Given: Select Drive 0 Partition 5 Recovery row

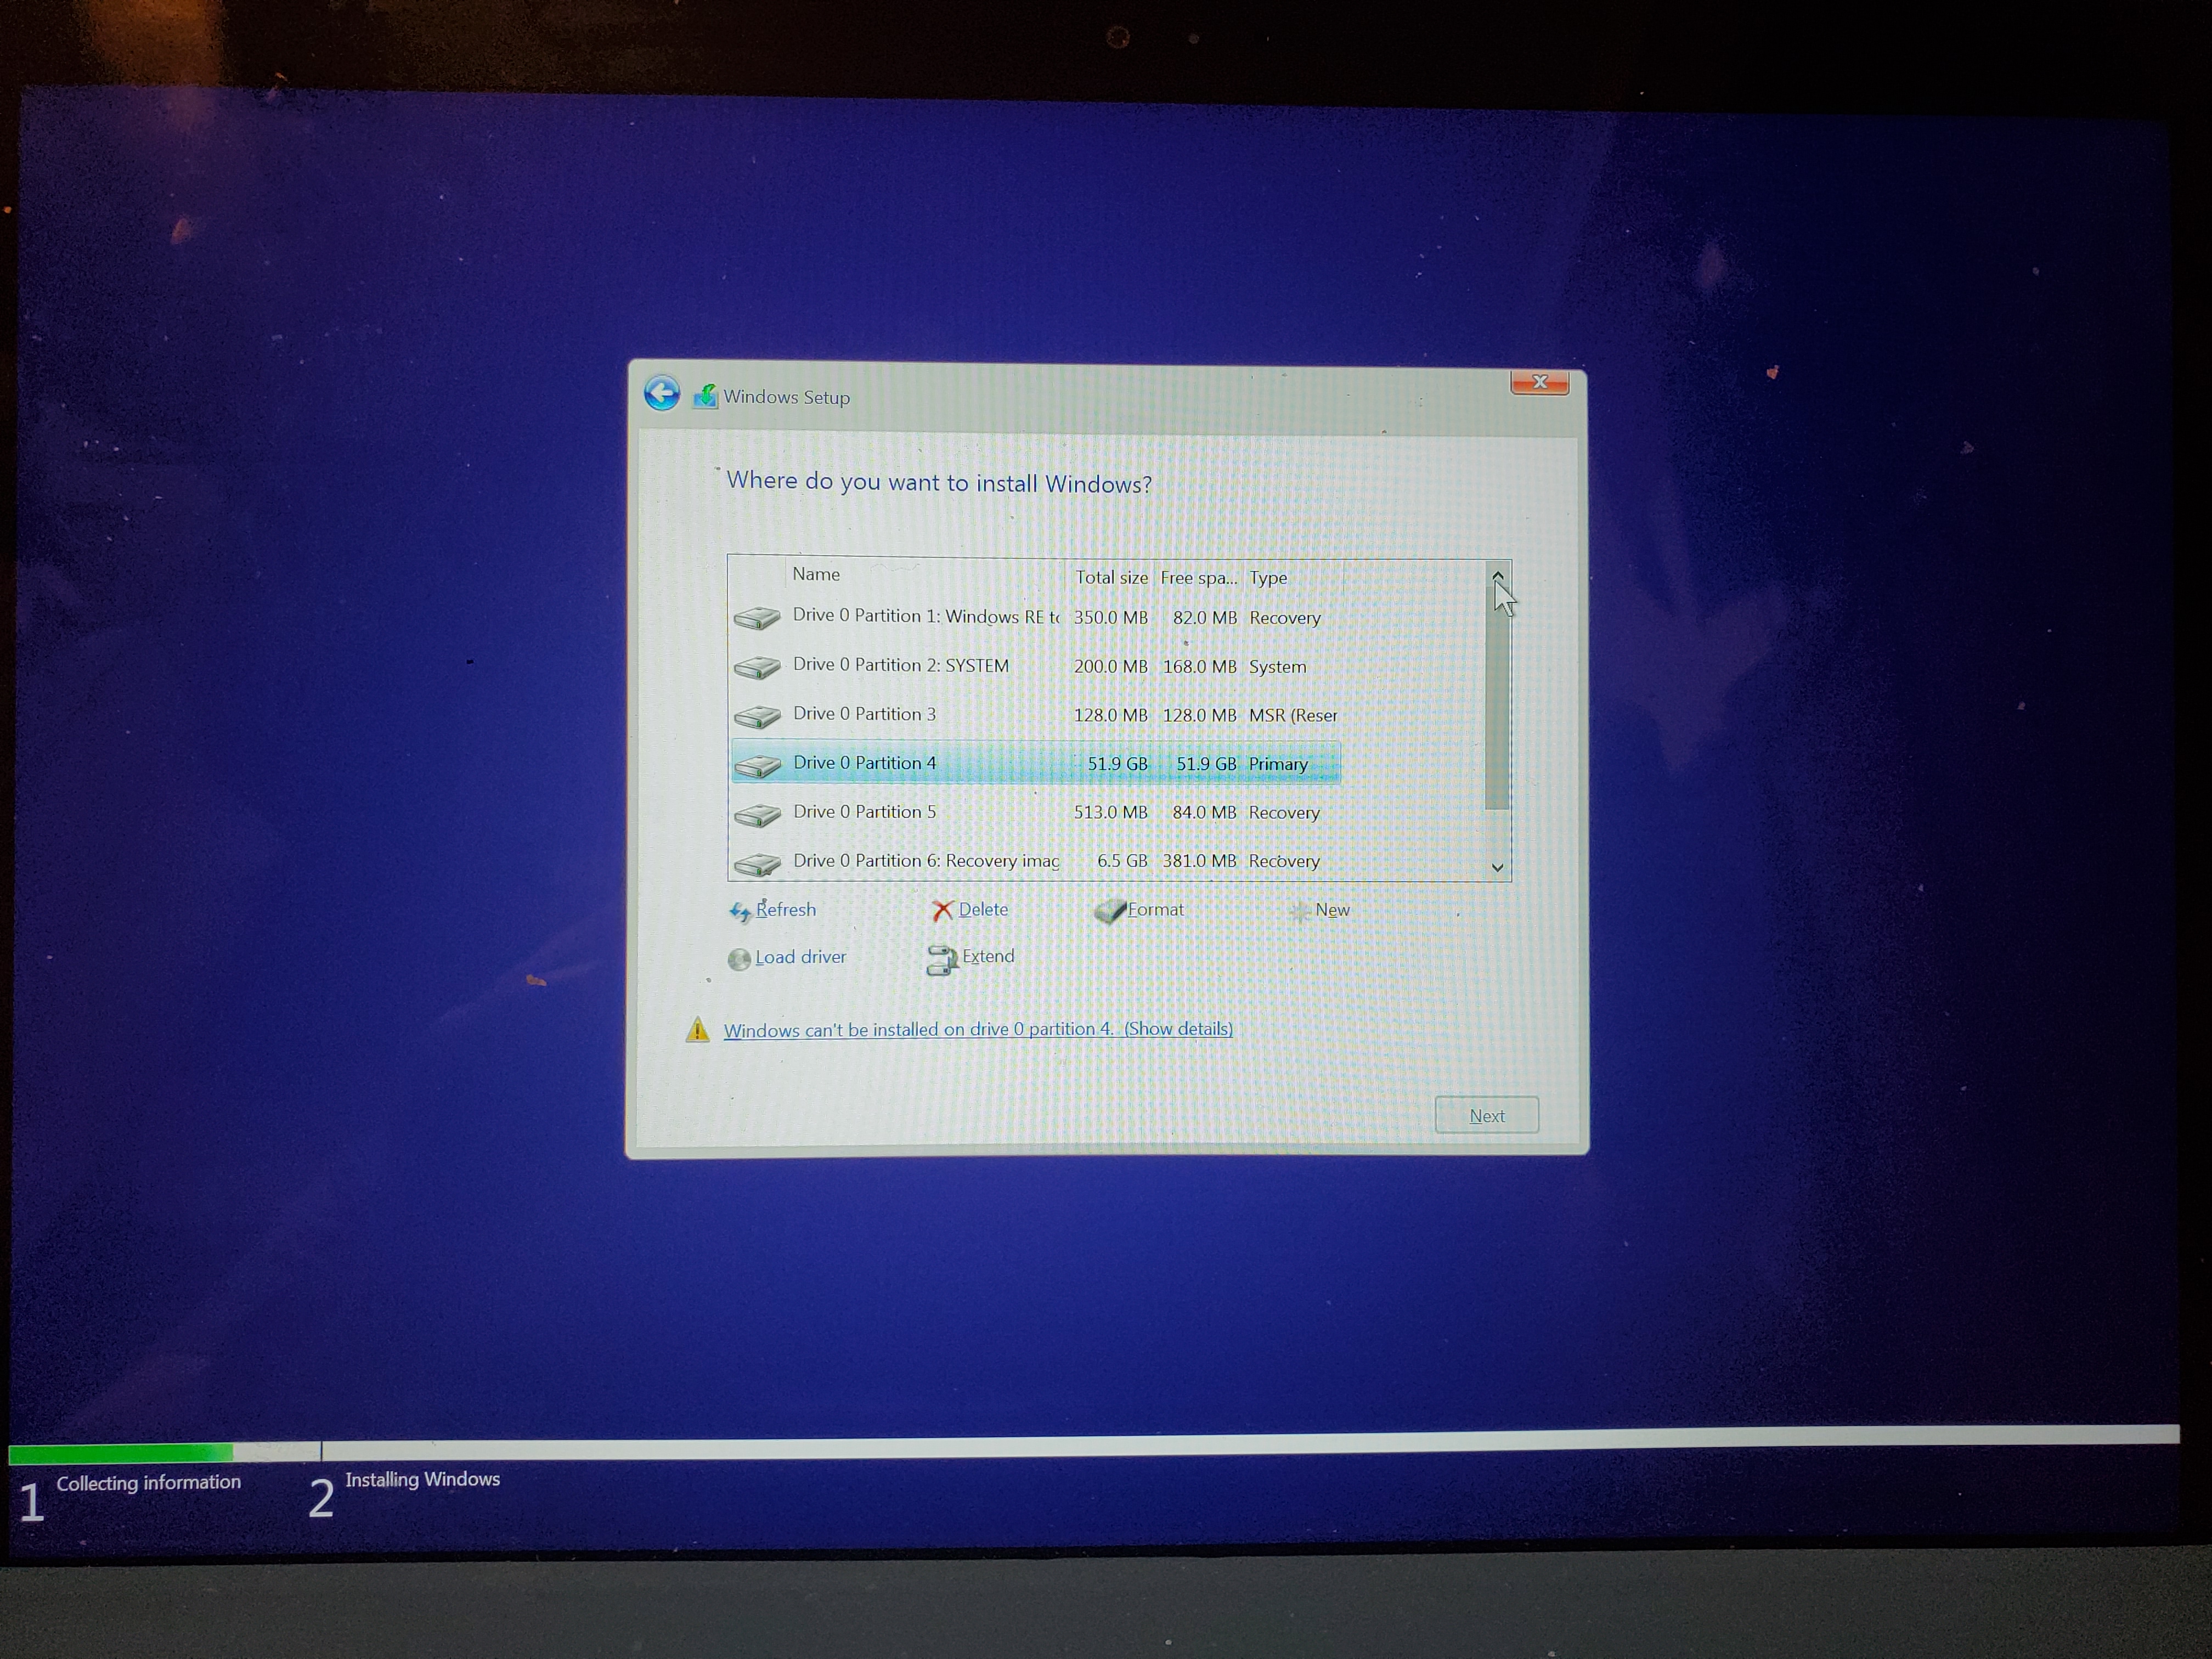Looking at the screenshot, I should click(x=865, y=812).
